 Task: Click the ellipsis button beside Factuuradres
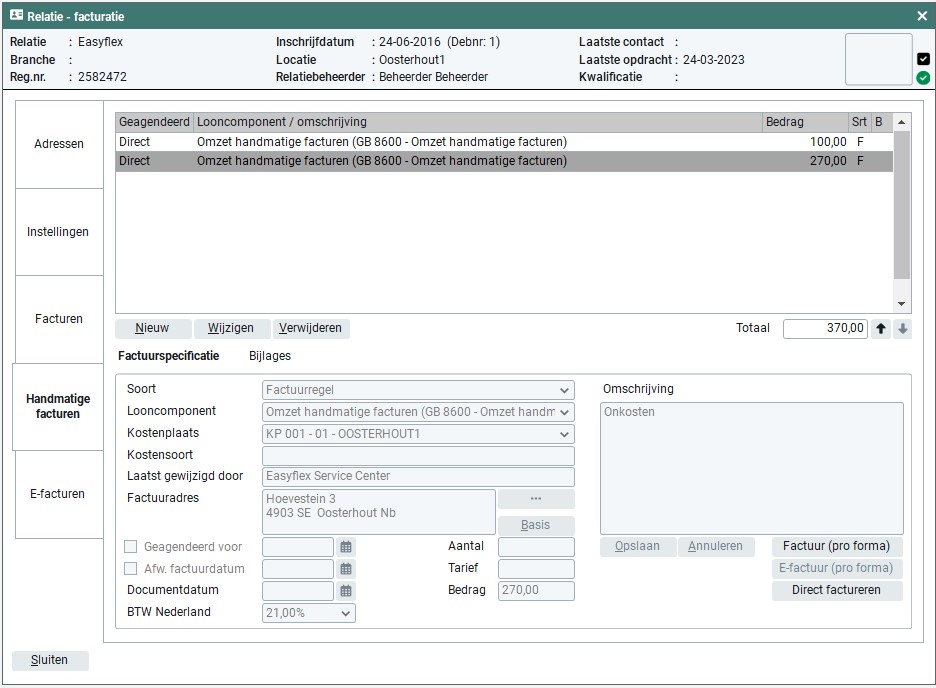[x=535, y=499]
